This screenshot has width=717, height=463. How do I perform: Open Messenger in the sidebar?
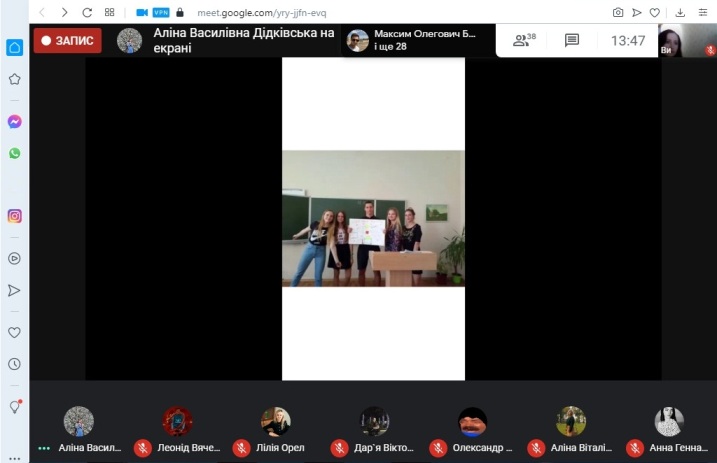[x=15, y=122]
